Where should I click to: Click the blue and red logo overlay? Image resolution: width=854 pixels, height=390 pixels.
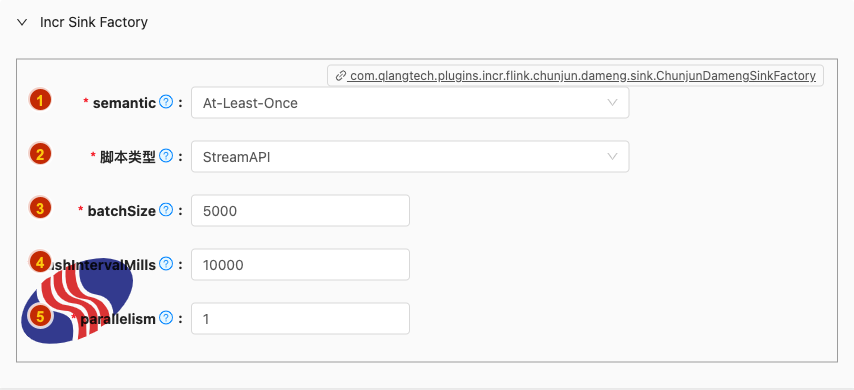pyautogui.click(x=77, y=301)
